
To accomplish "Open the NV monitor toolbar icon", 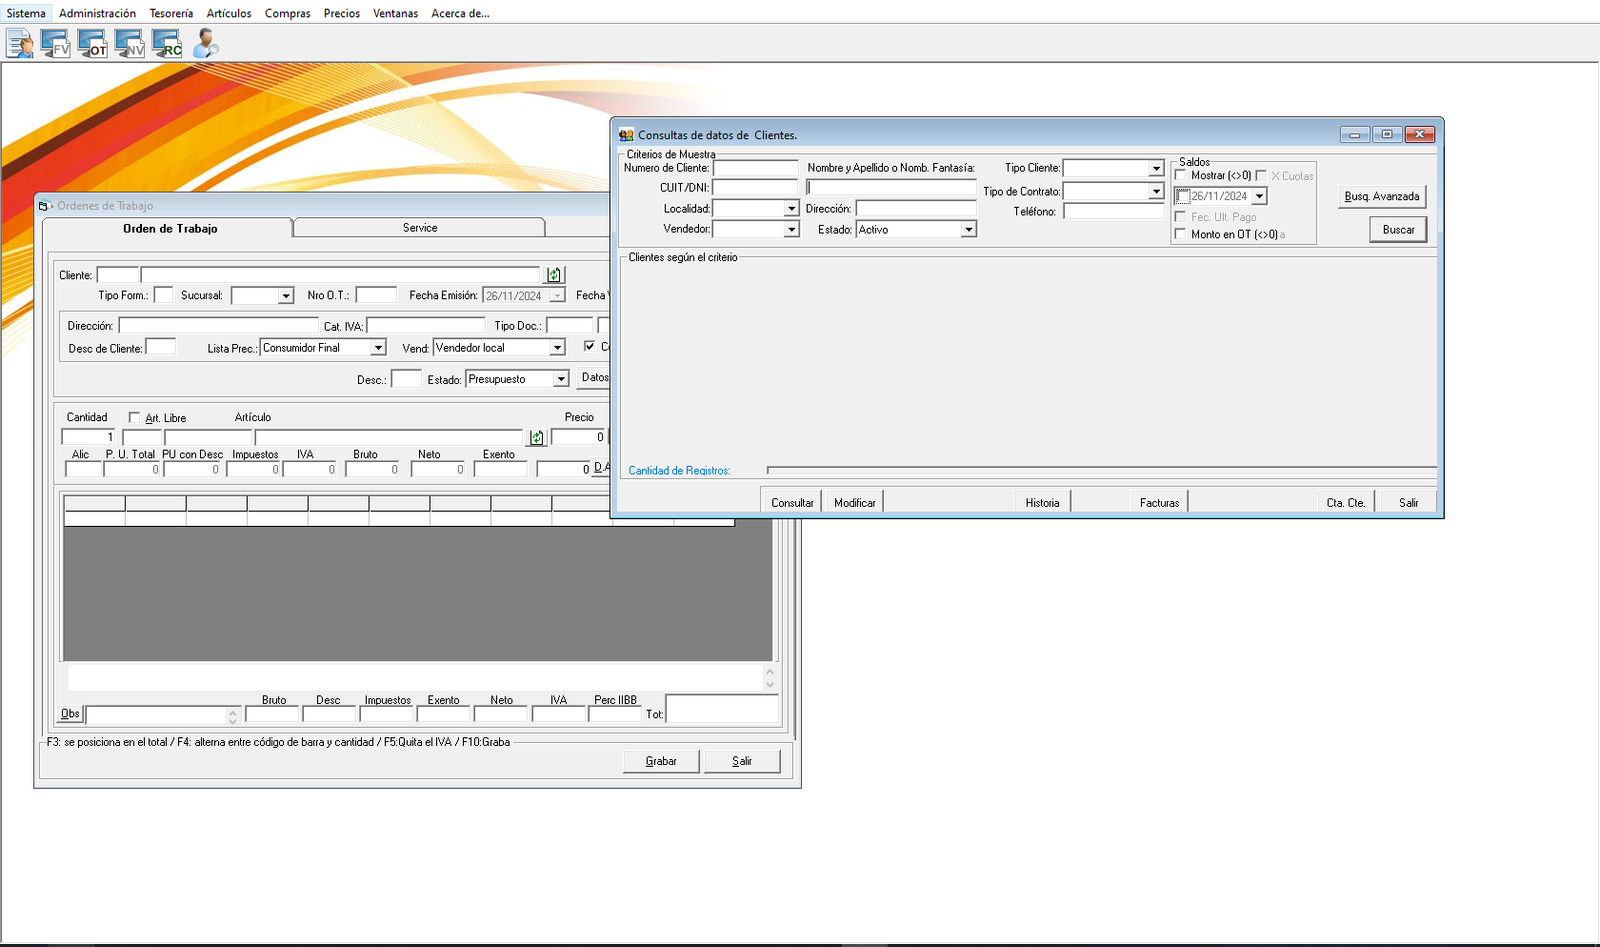I will pos(130,44).
